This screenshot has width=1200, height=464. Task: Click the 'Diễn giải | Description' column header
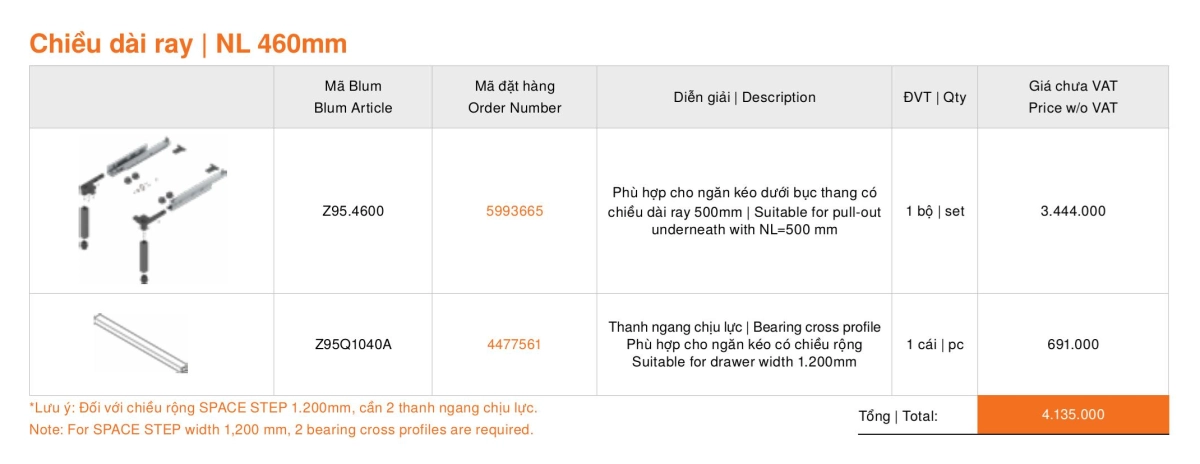pyautogui.click(x=744, y=97)
